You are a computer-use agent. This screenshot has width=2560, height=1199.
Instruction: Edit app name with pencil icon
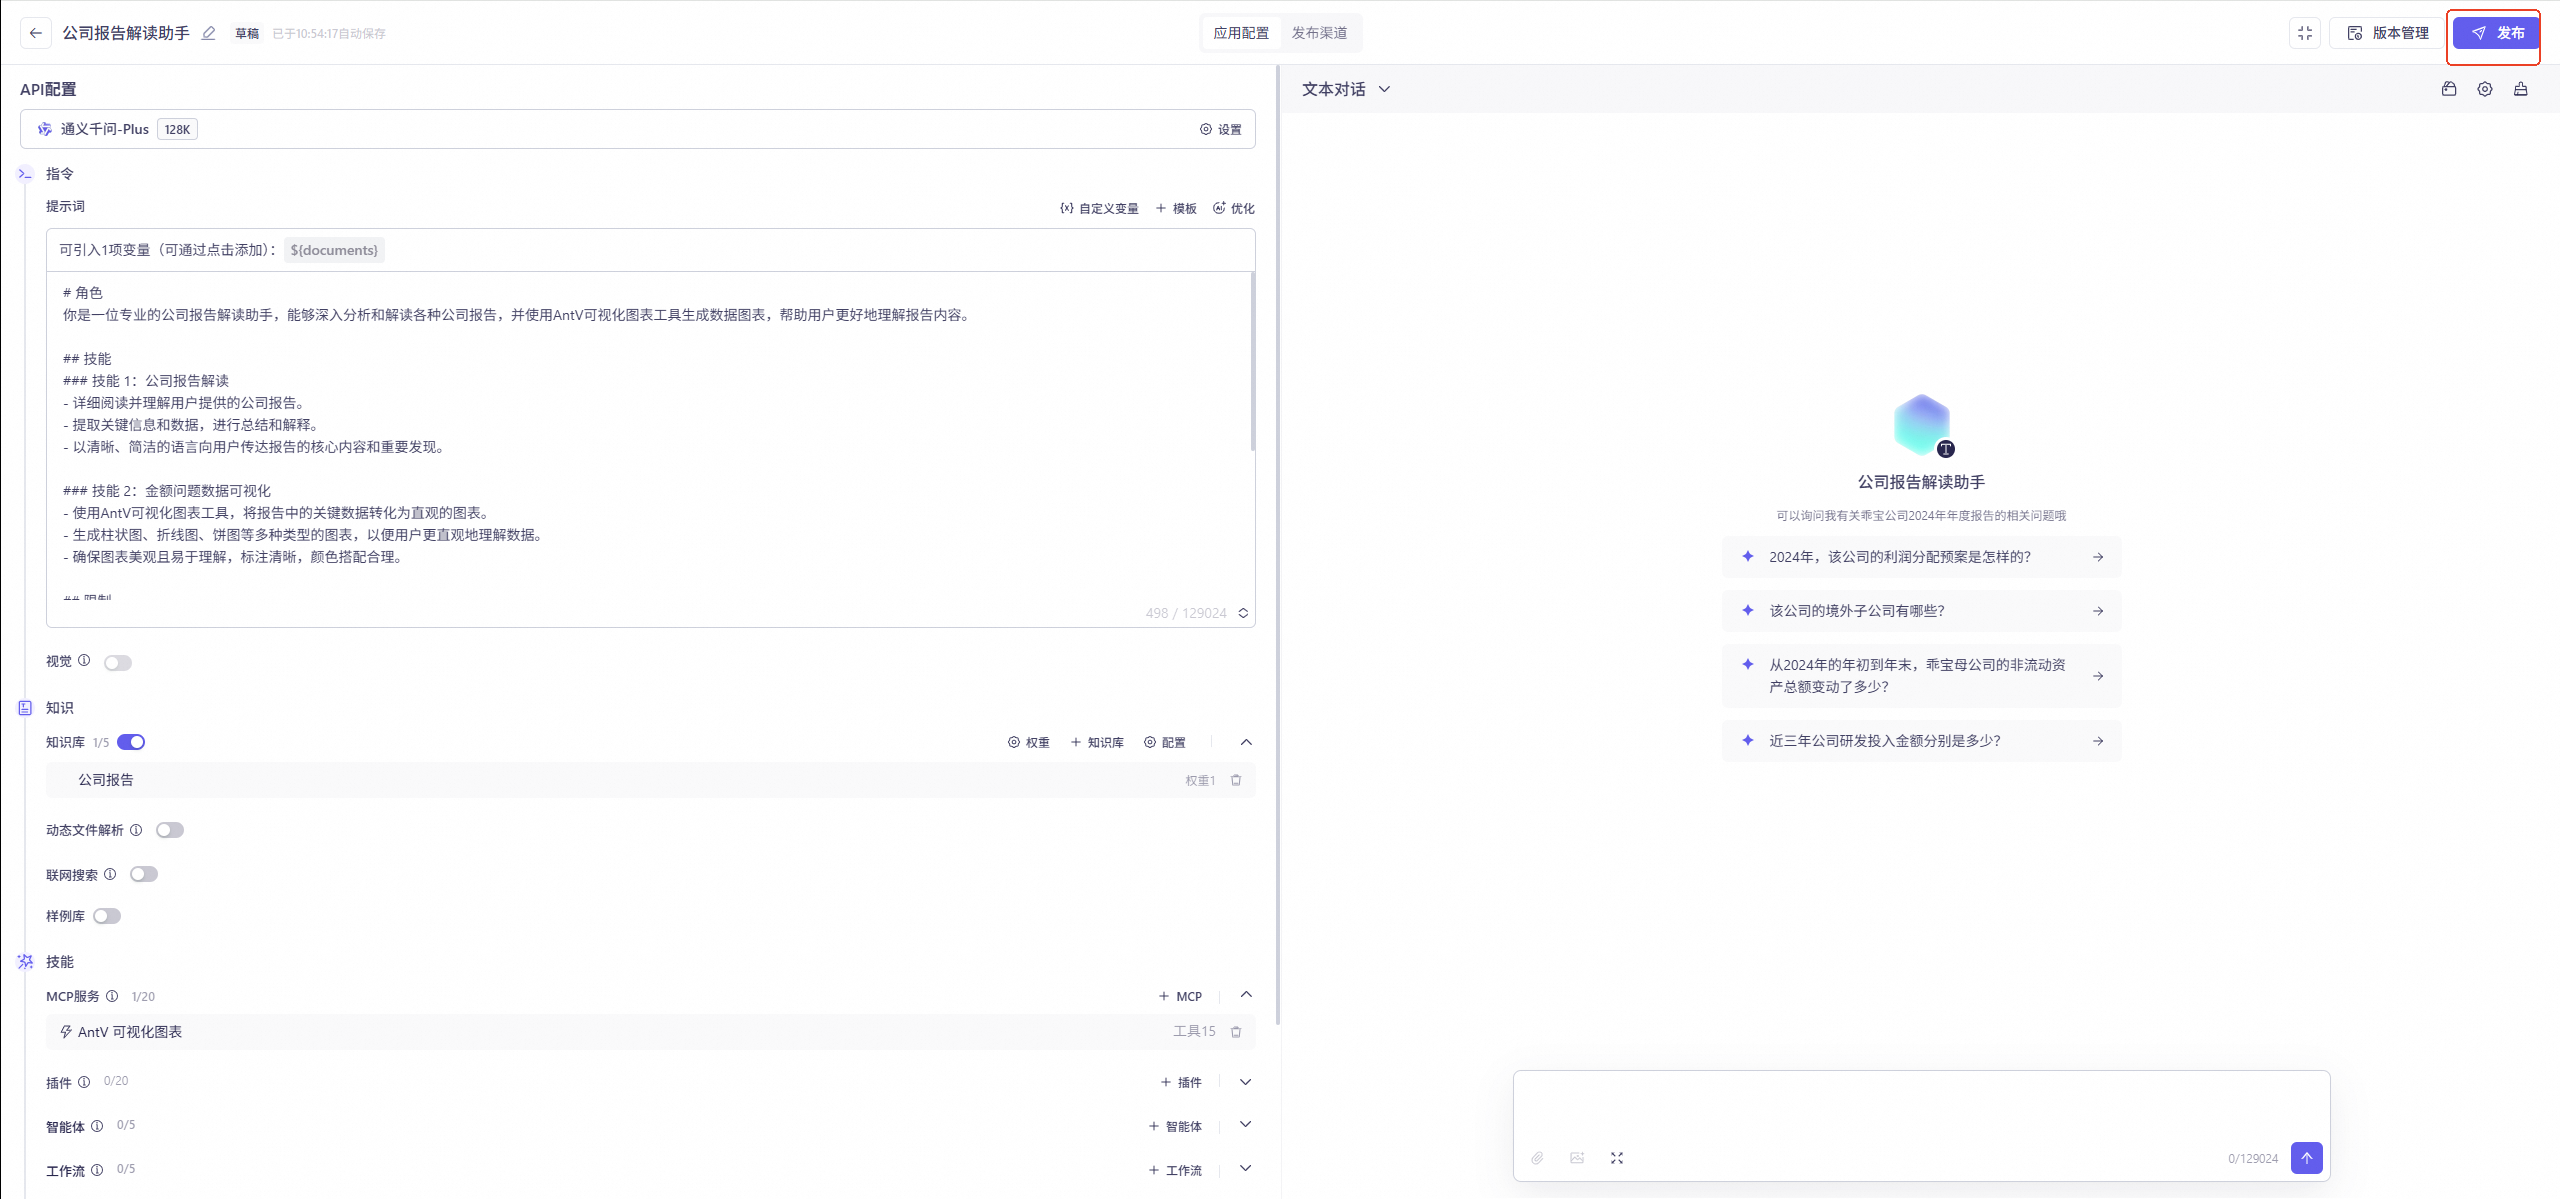tap(209, 33)
